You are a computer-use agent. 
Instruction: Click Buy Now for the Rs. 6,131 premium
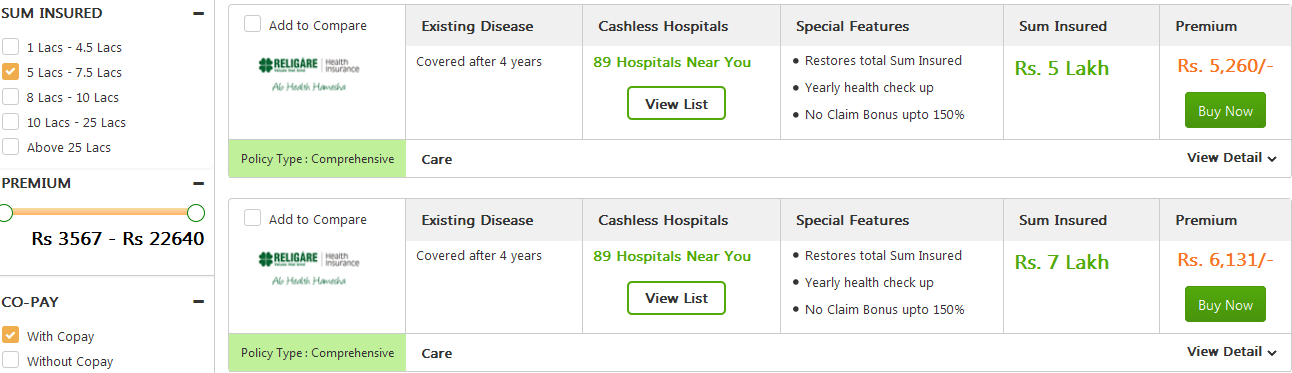coord(1225,305)
